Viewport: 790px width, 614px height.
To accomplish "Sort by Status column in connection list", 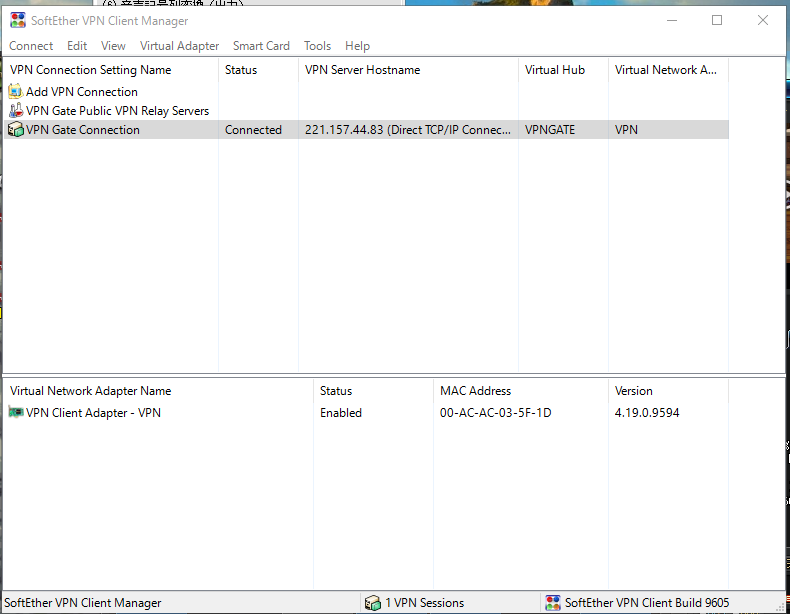I will [x=258, y=70].
